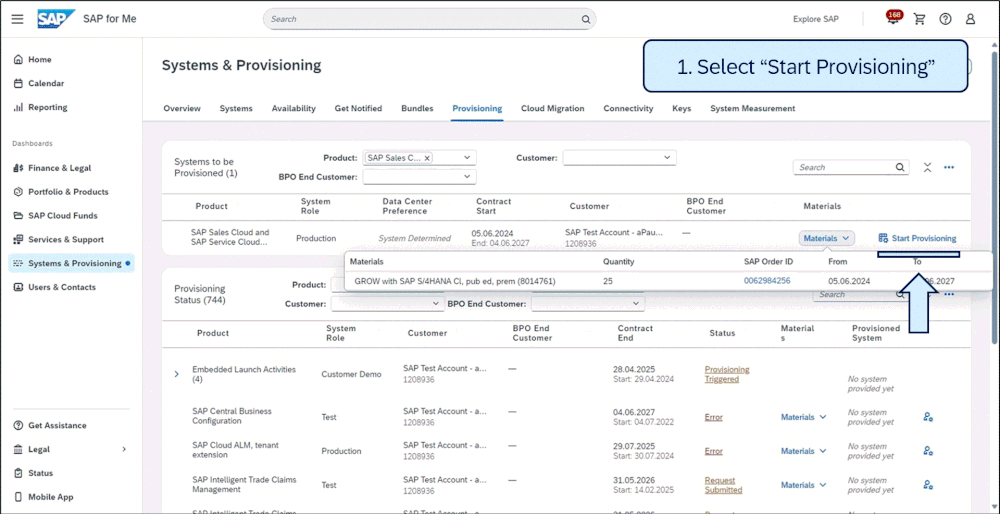Toggle Materials dropdown for SAP Sales Cloud row
Viewport: 1000px width, 514px height.
826,238
